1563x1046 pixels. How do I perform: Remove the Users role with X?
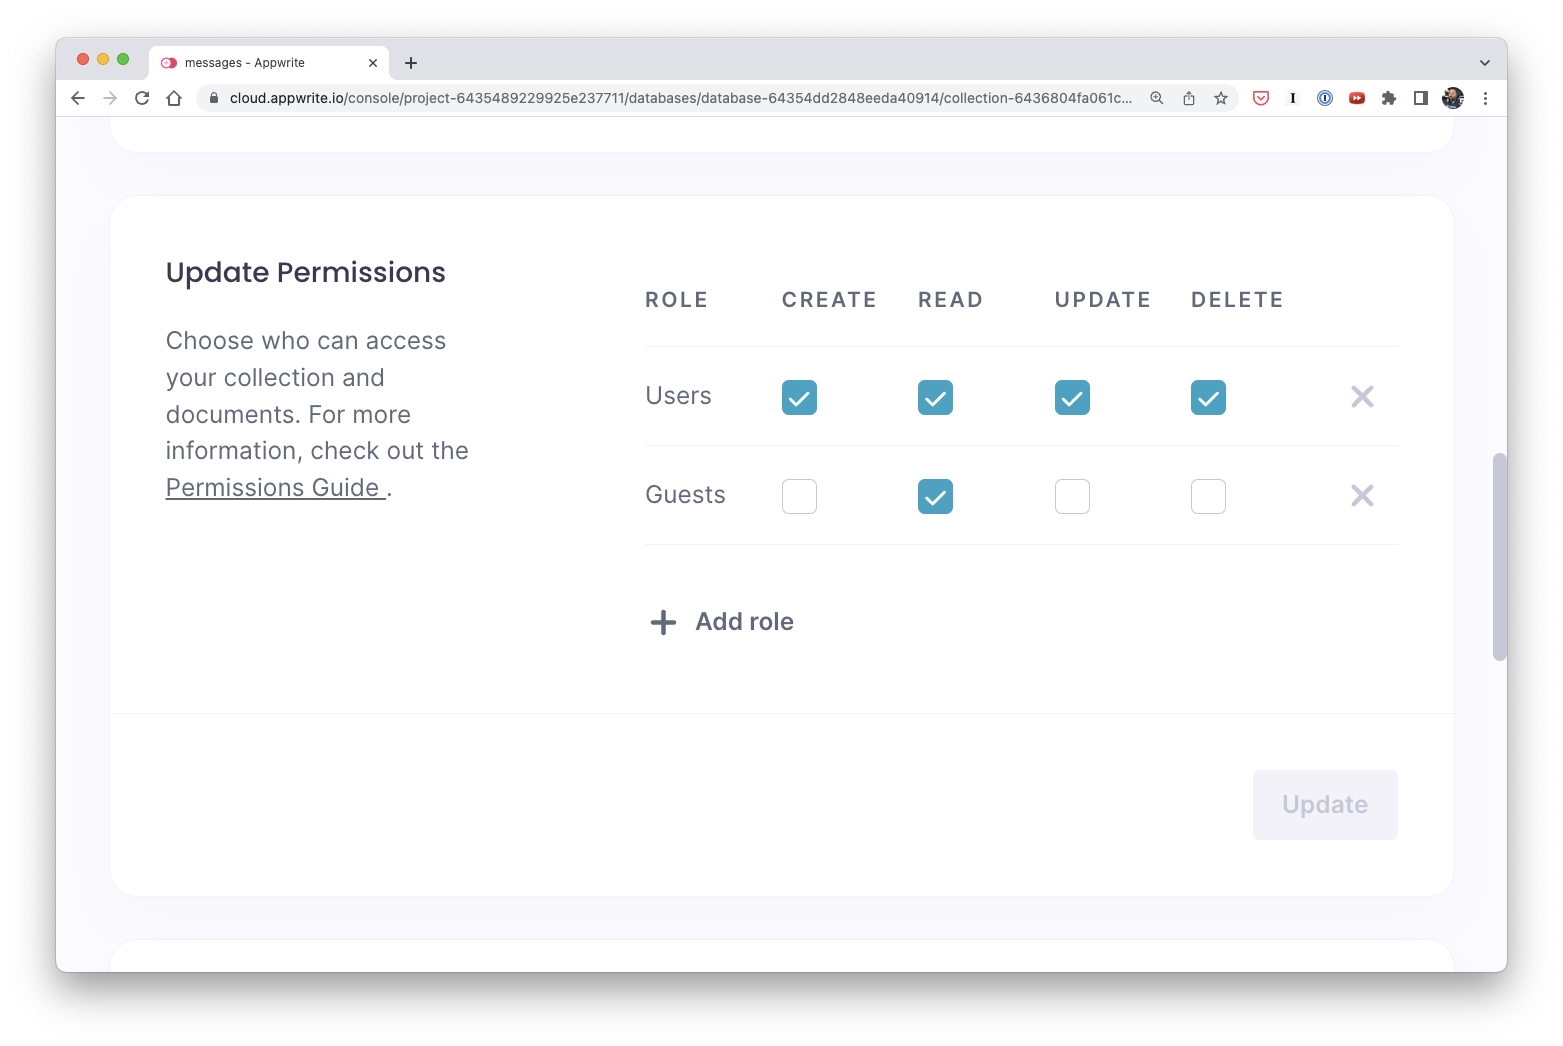click(x=1362, y=397)
